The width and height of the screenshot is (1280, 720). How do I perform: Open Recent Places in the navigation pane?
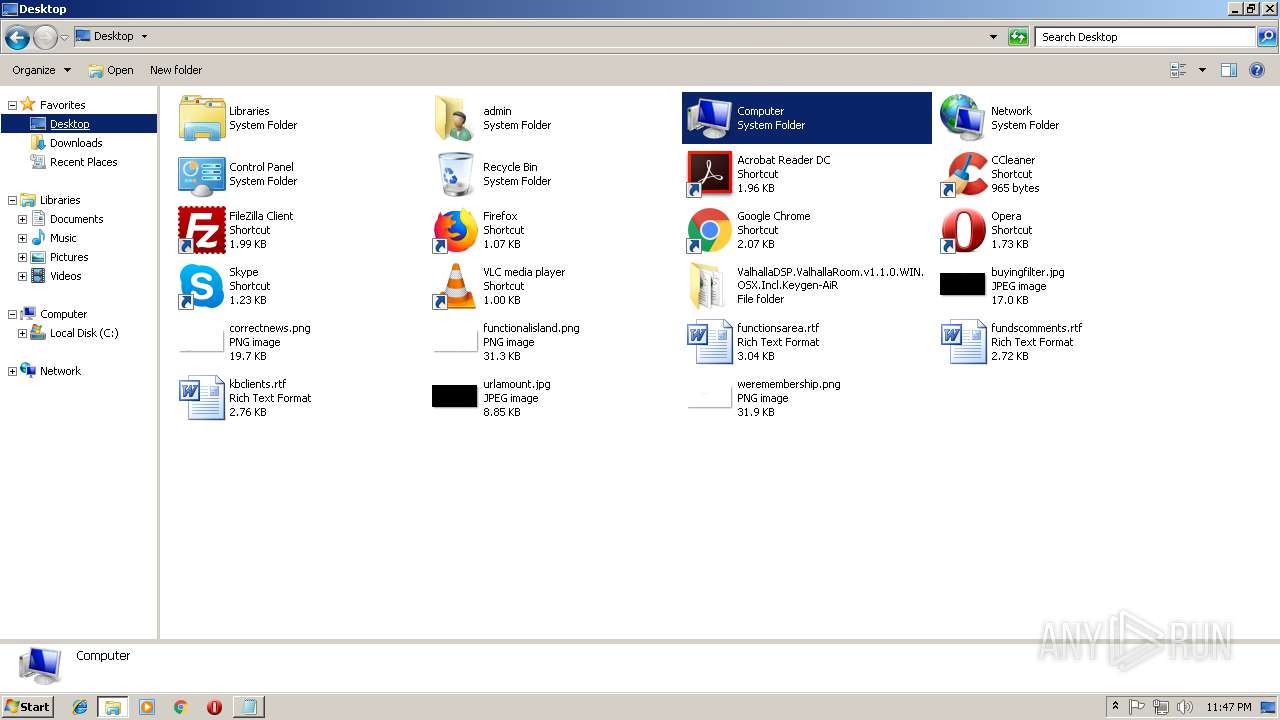pos(83,162)
